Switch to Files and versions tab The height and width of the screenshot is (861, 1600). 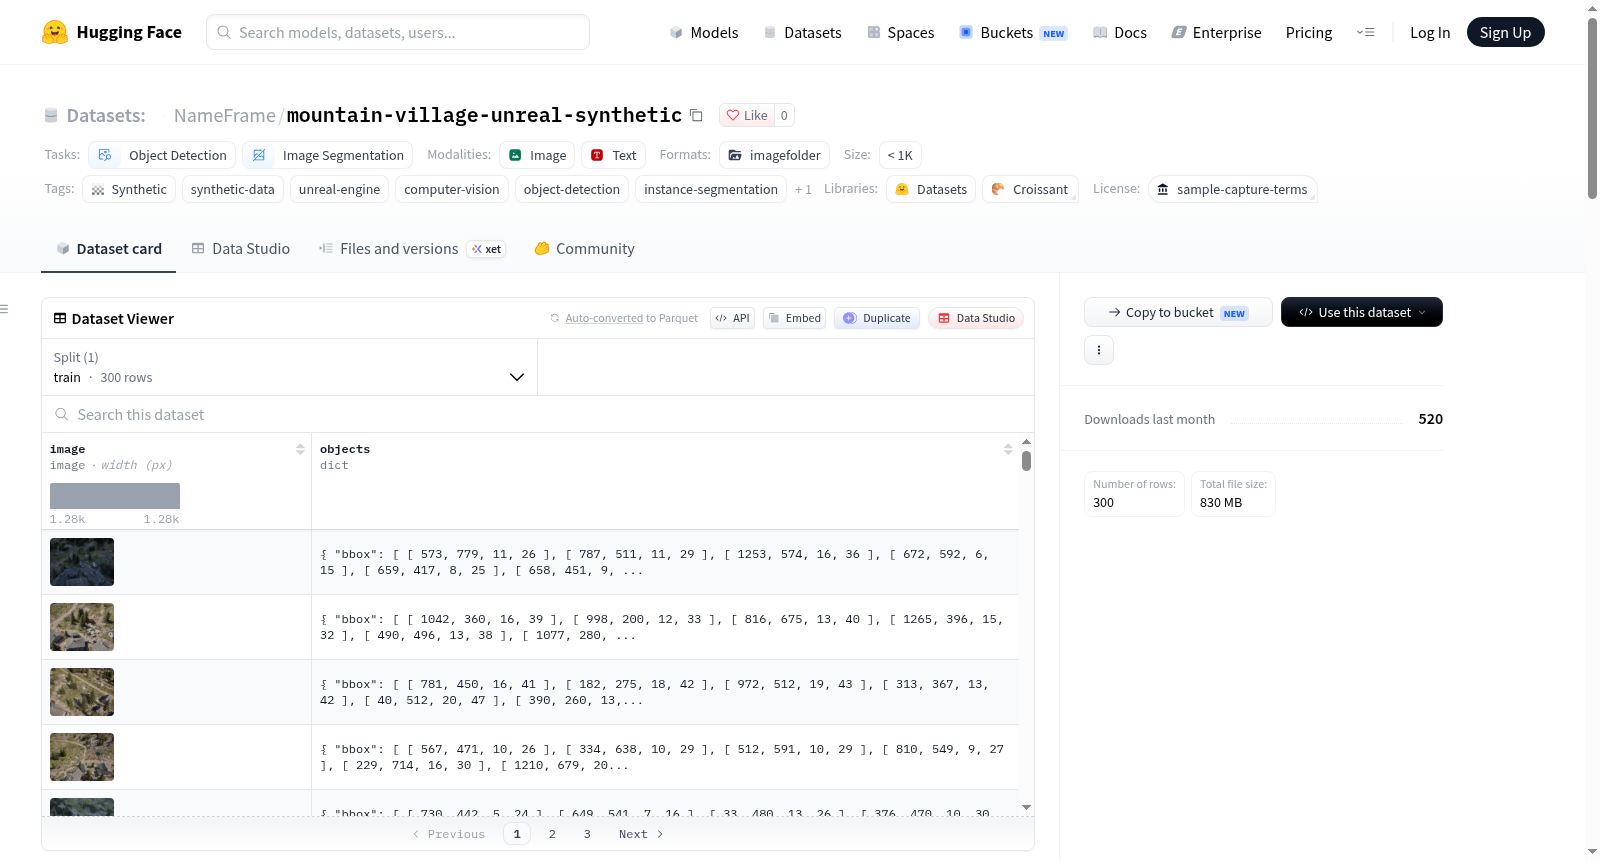click(411, 248)
